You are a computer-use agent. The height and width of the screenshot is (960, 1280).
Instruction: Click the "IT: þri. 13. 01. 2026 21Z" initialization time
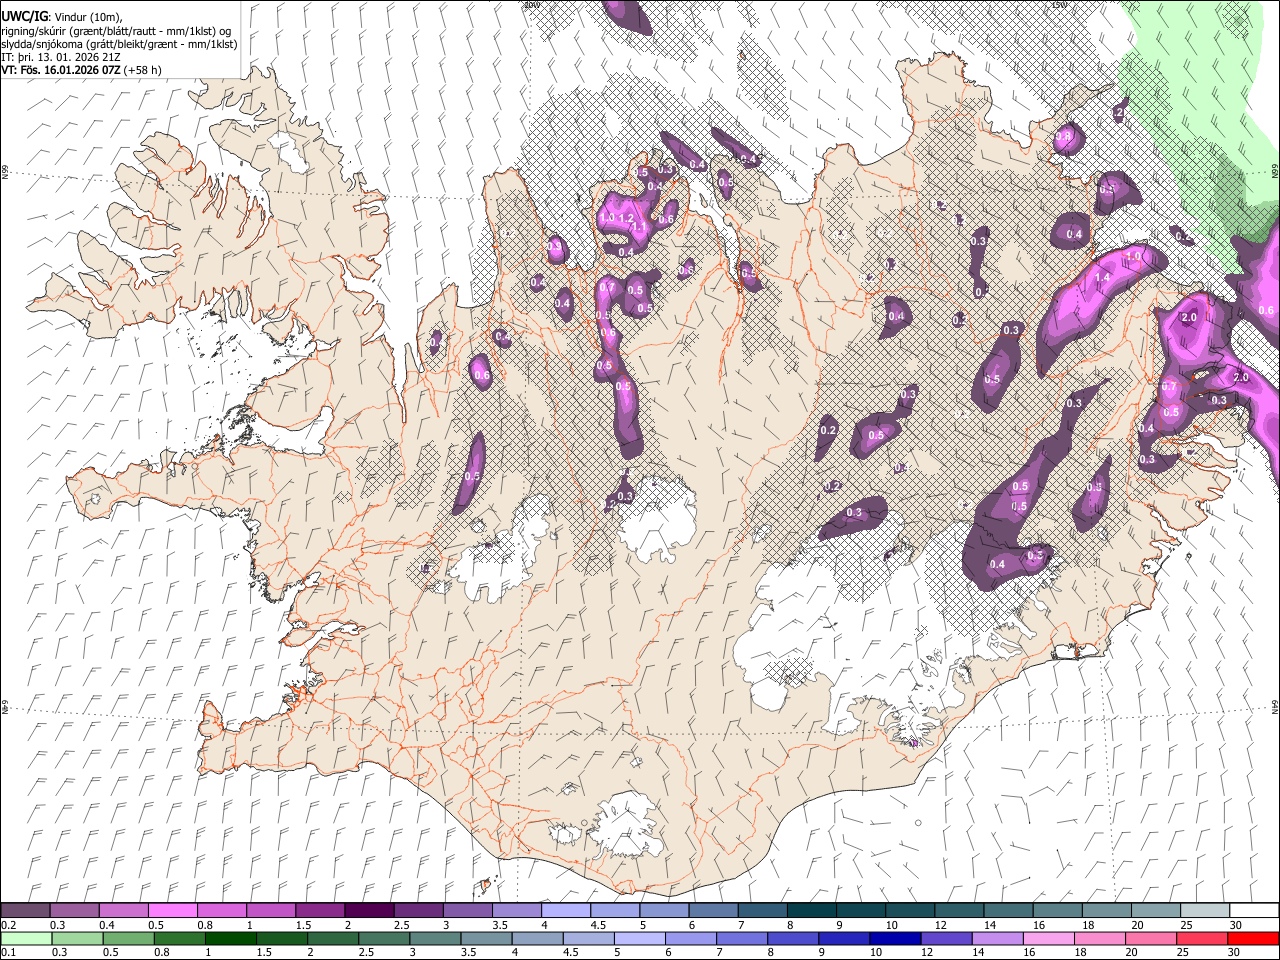[61, 57]
